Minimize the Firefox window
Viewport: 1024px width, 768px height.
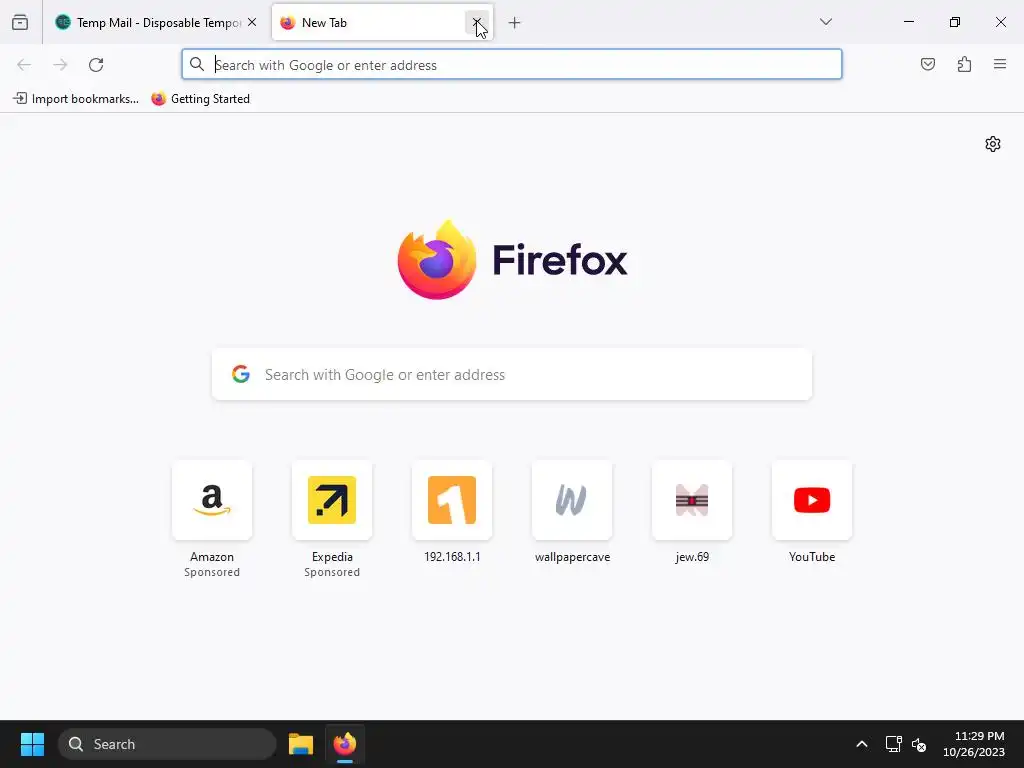coord(908,22)
